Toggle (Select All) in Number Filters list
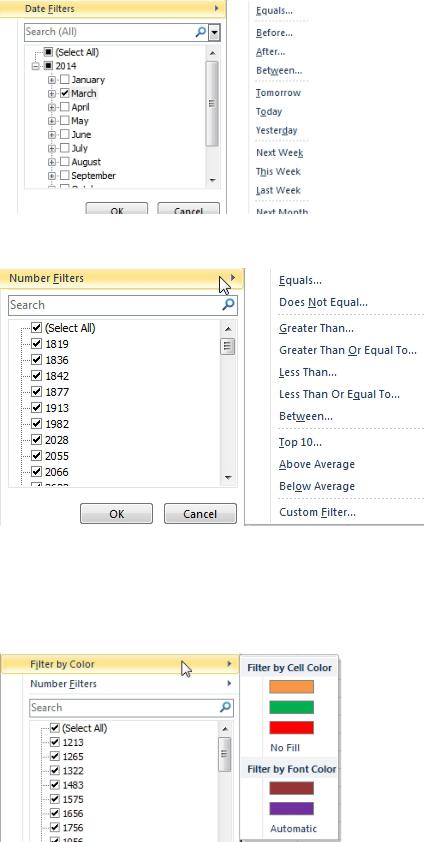Viewport: 424px width, 842px height. (36, 328)
